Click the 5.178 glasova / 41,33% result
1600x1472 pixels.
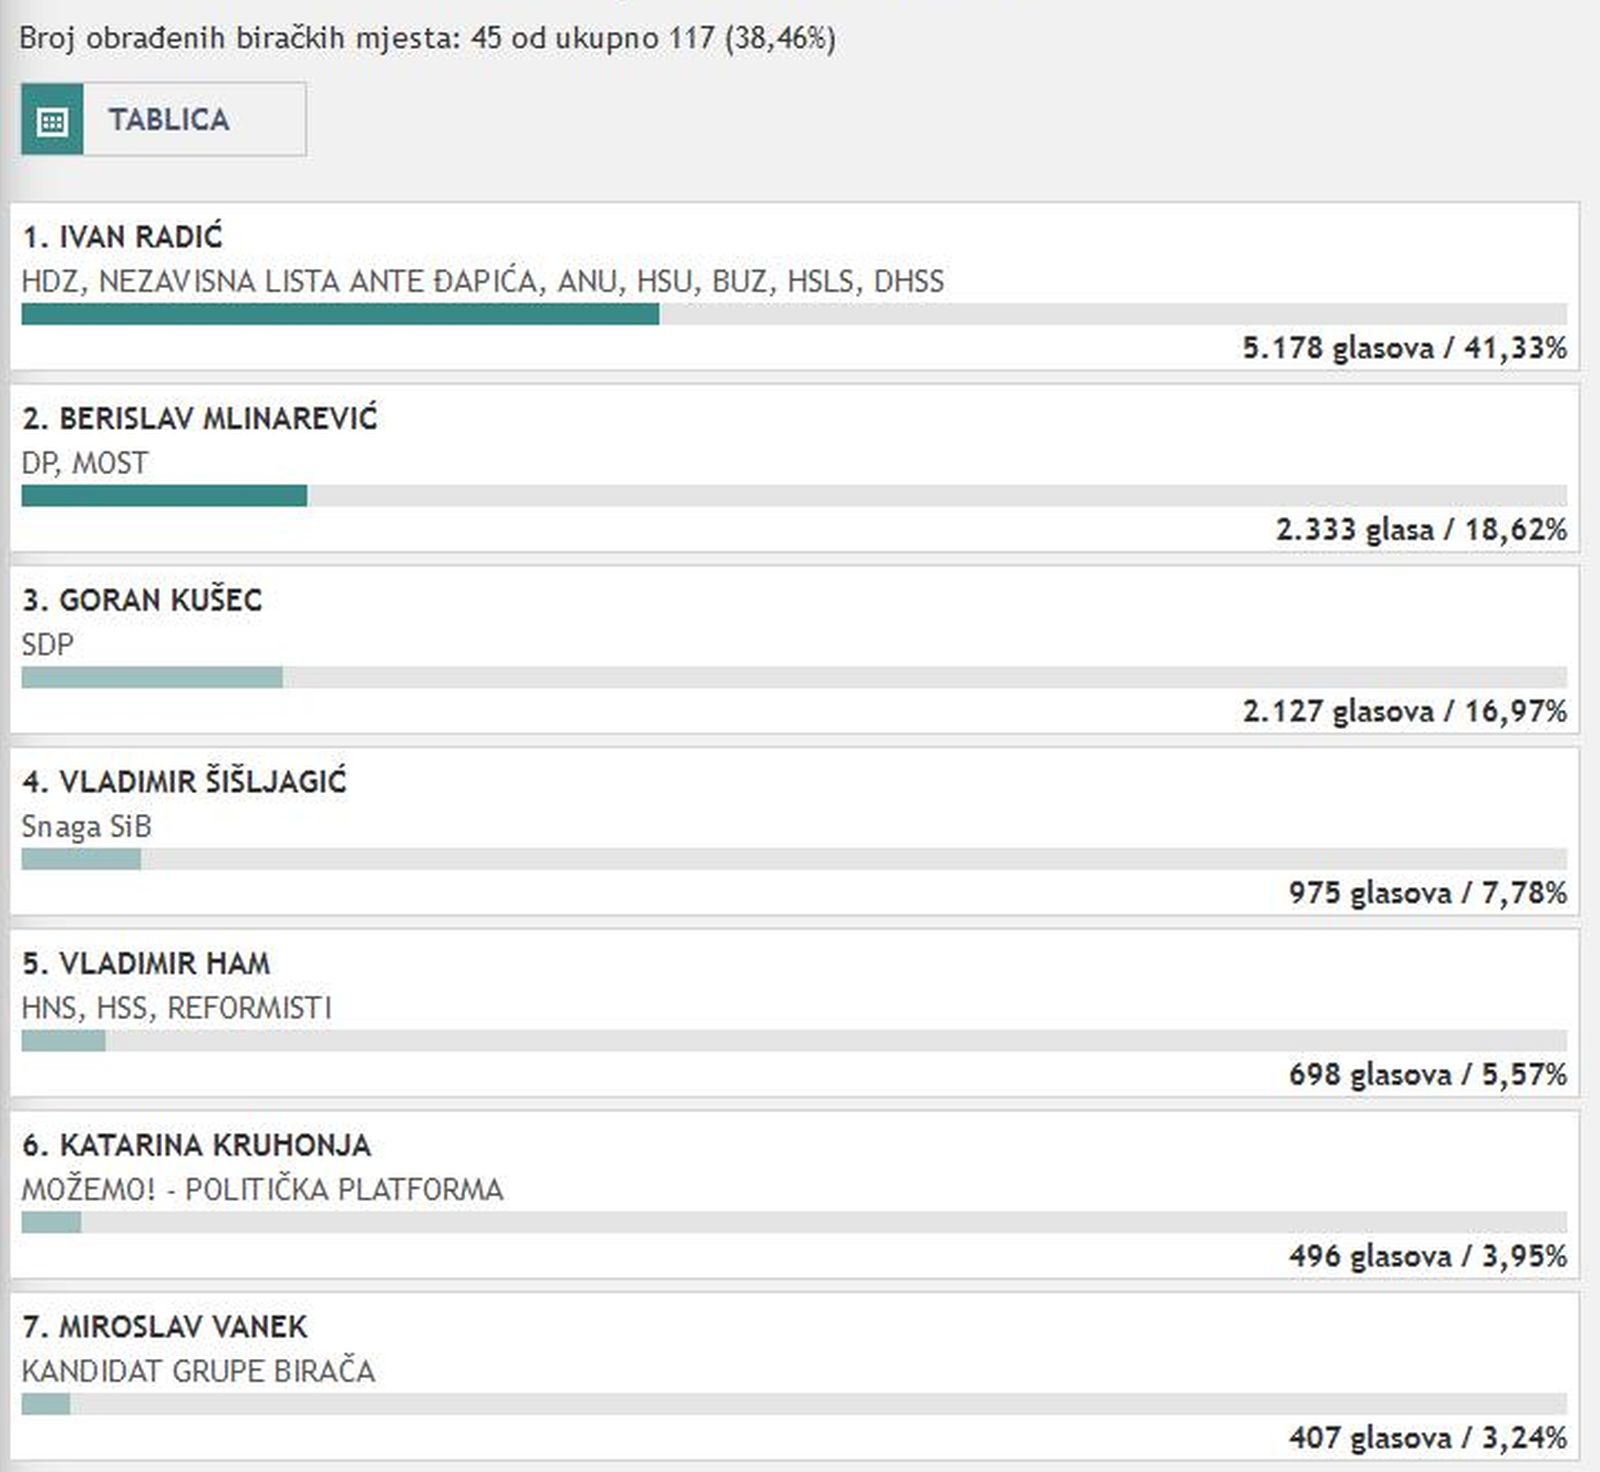point(1405,348)
